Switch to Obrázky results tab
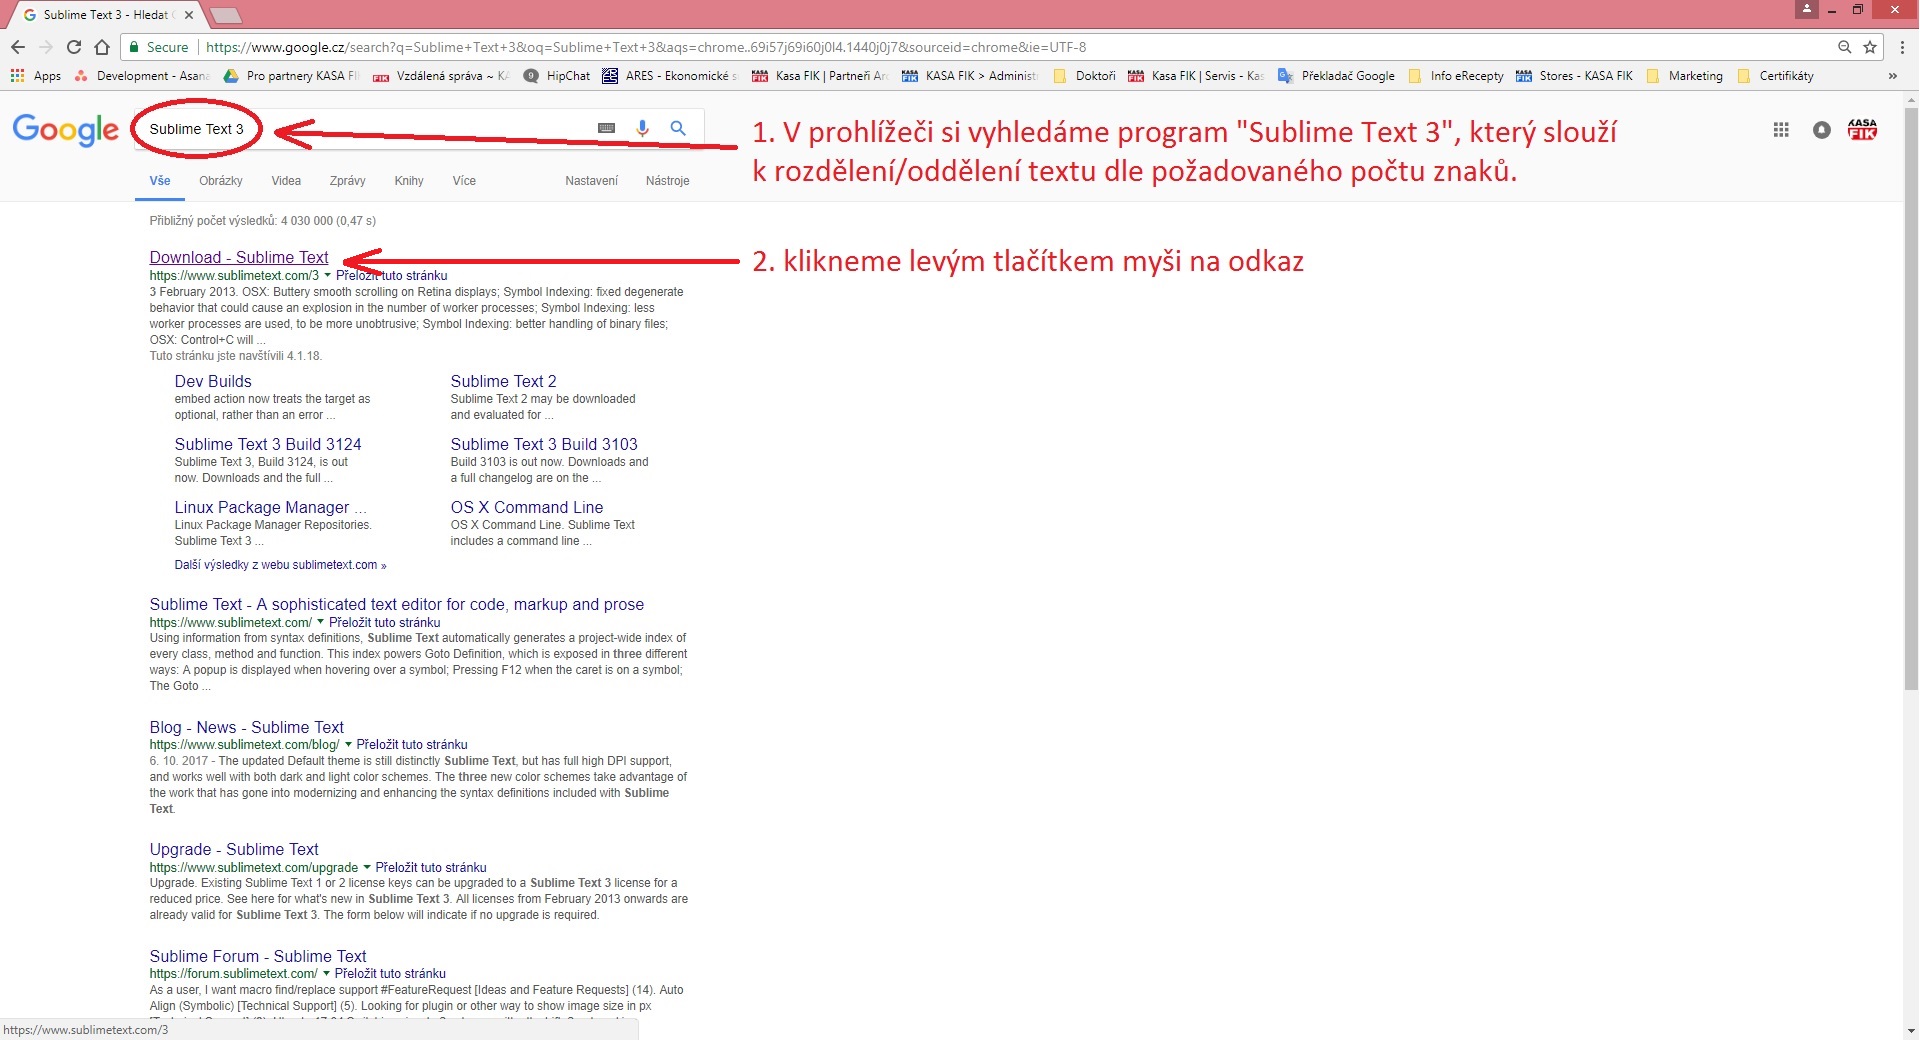Image resolution: width=1920 pixels, height=1040 pixels. pos(221,181)
